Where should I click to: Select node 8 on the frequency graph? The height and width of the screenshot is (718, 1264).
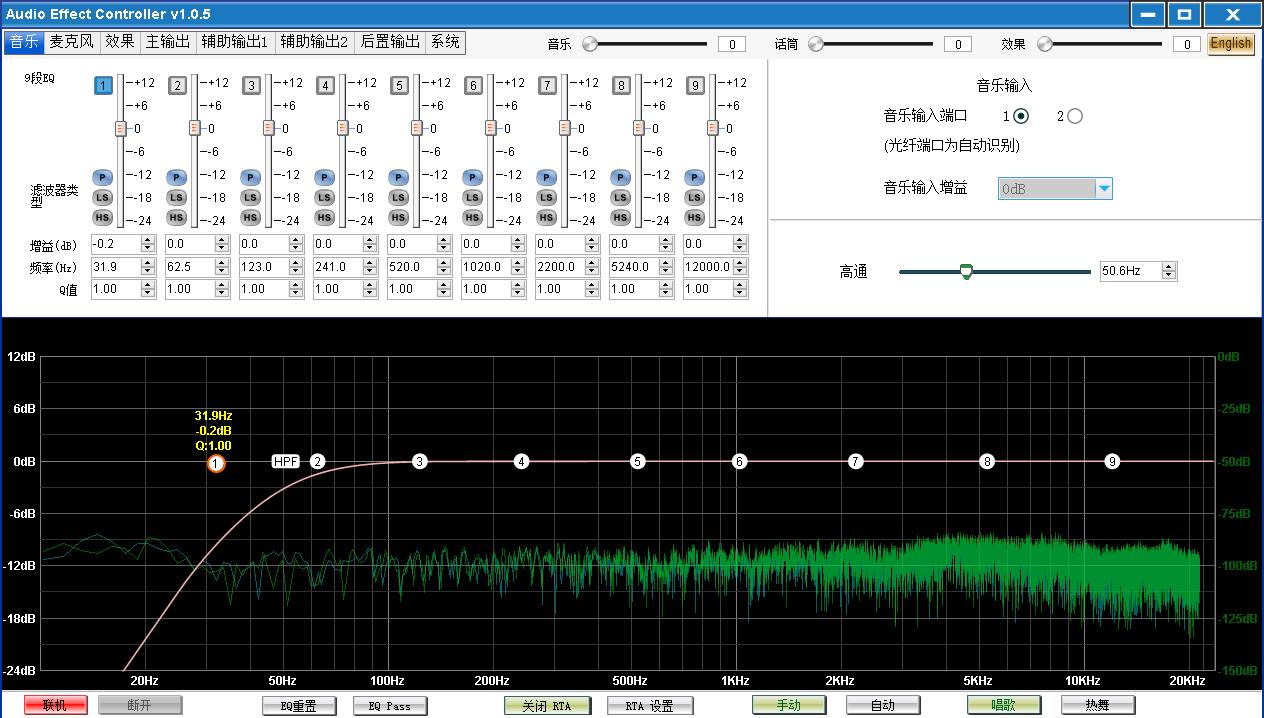click(x=987, y=461)
